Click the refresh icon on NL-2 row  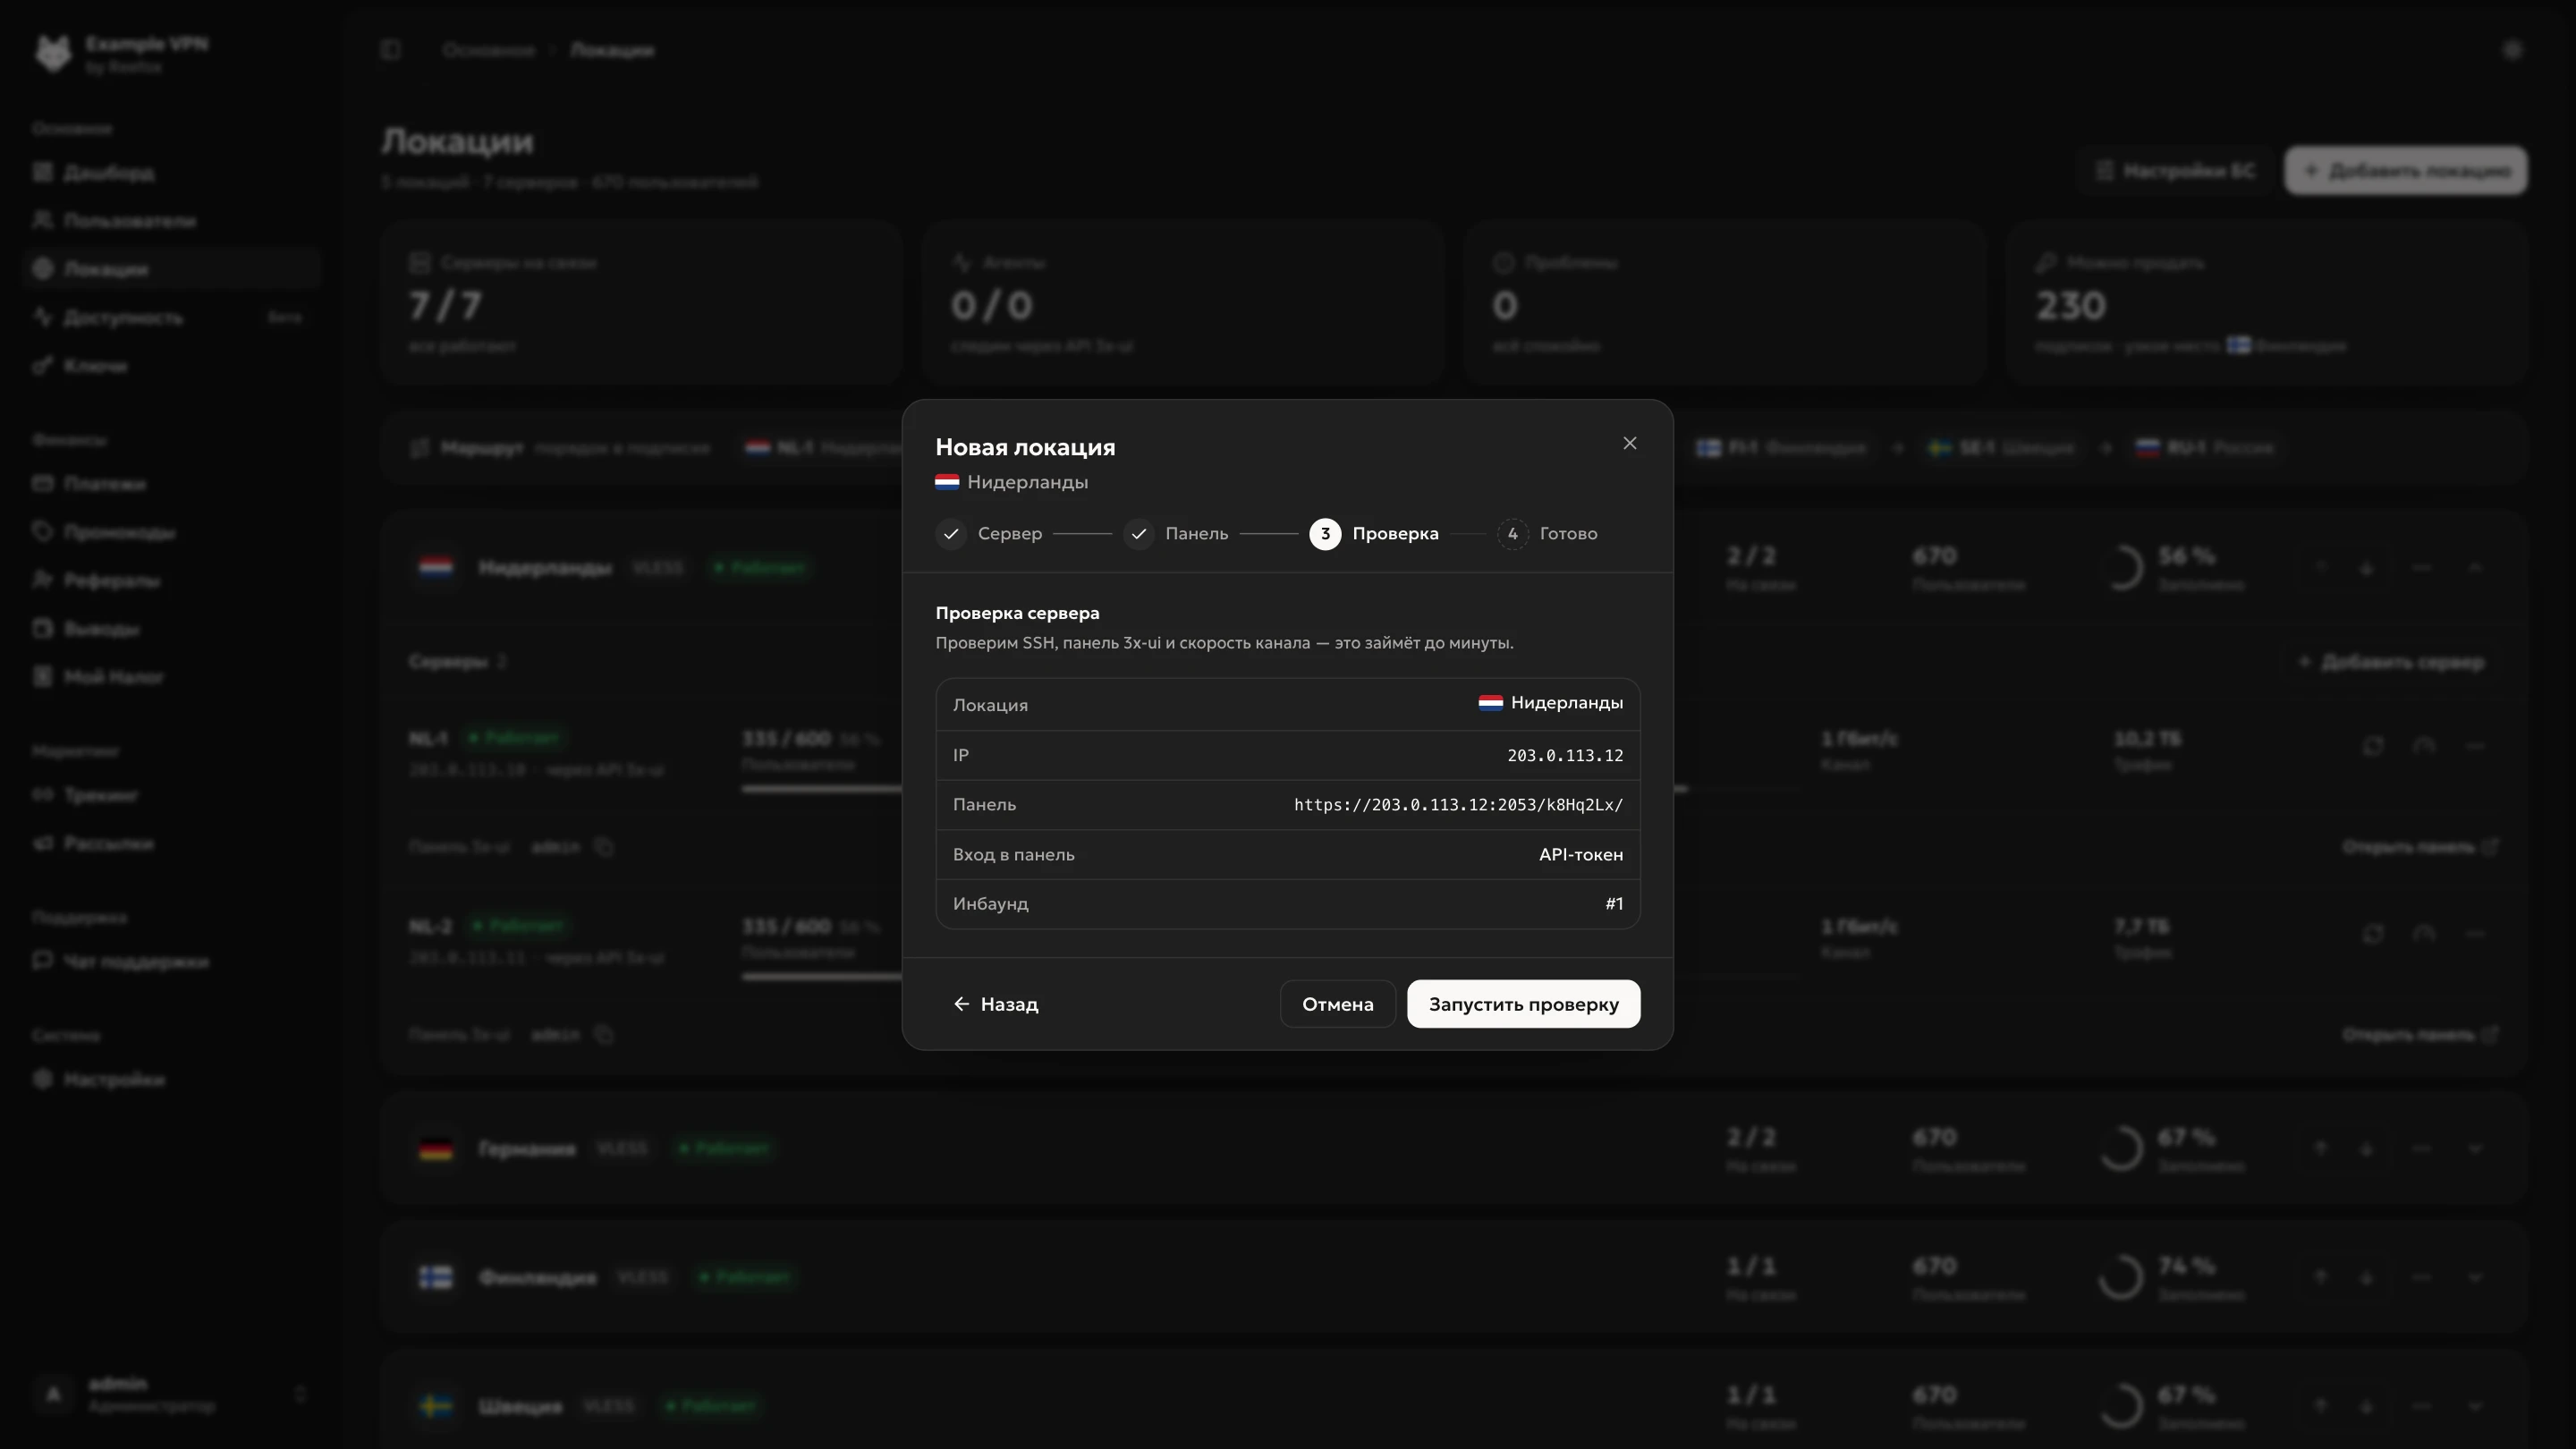click(x=2372, y=934)
